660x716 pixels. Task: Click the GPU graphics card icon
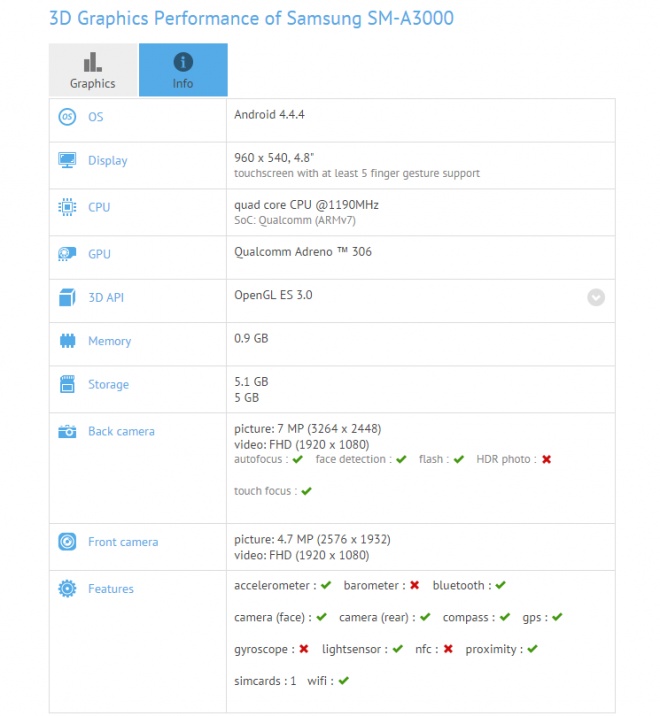pyautogui.click(x=67, y=254)
